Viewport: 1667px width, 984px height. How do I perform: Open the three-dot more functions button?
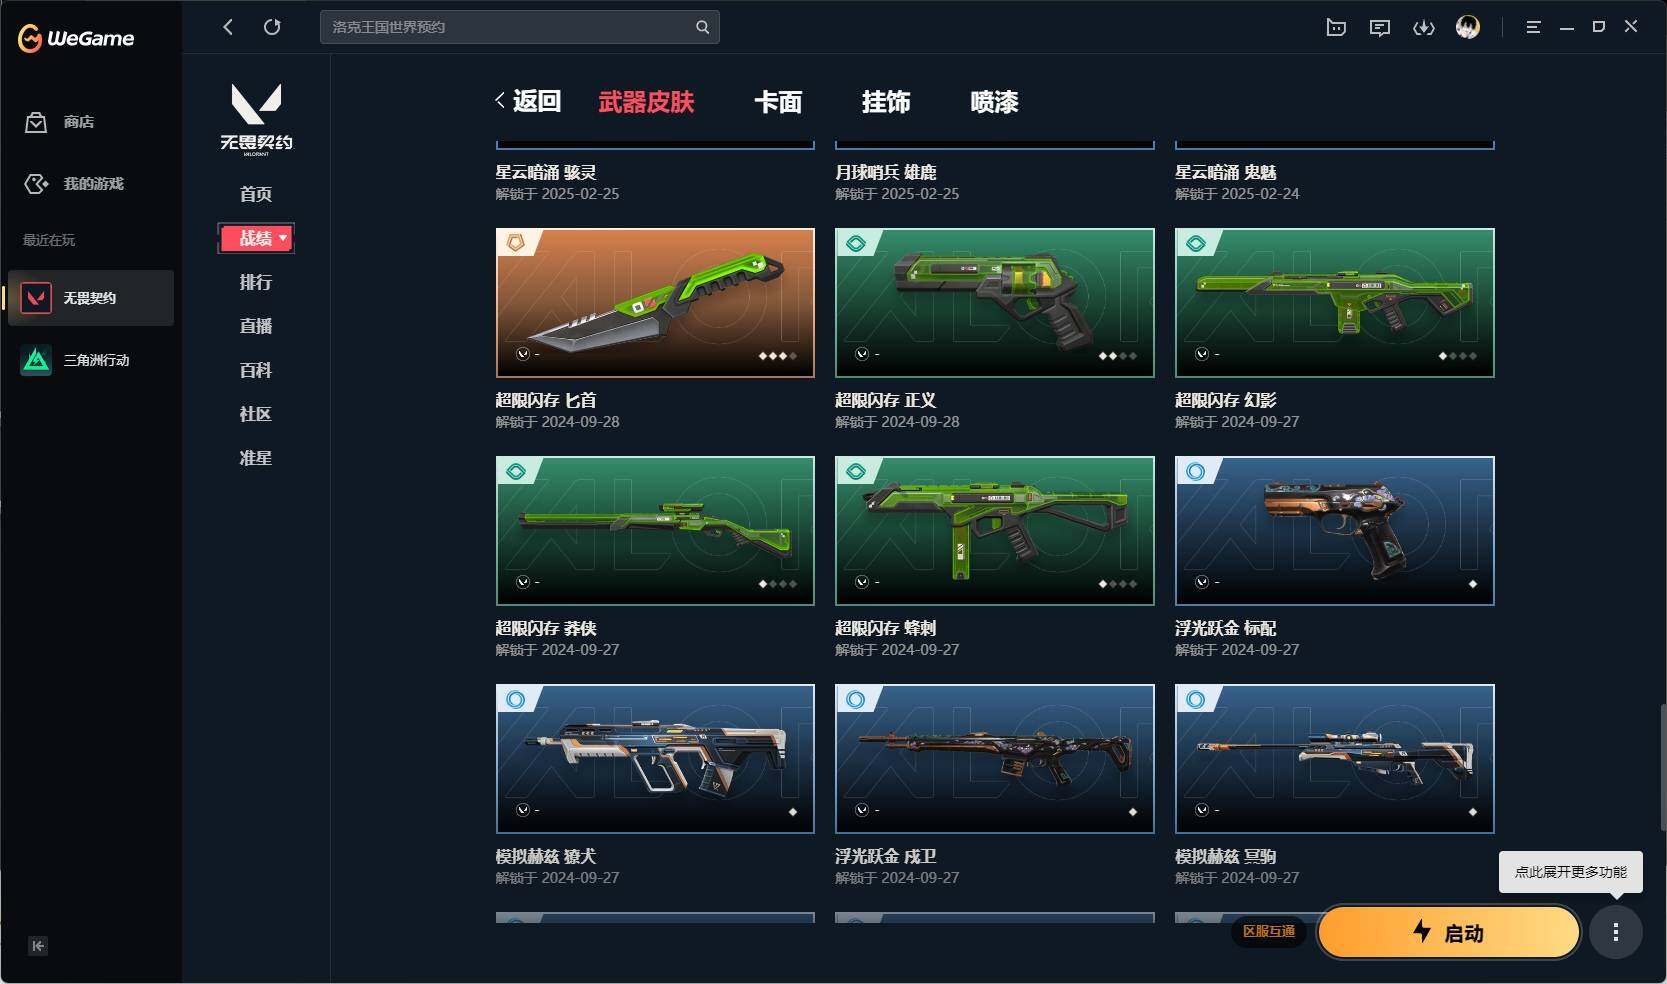(1616, 933)
